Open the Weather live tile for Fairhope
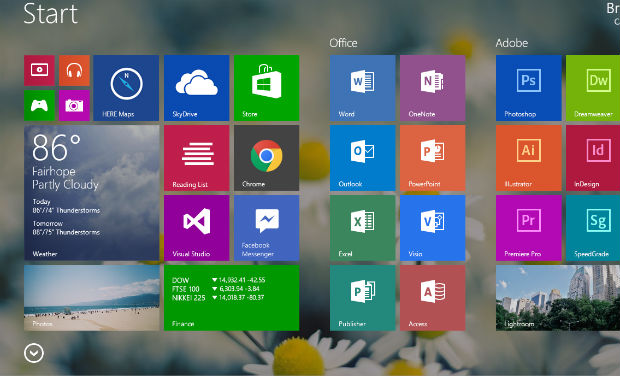The width and height of the screenshot is (620, 376). (92, 193)
